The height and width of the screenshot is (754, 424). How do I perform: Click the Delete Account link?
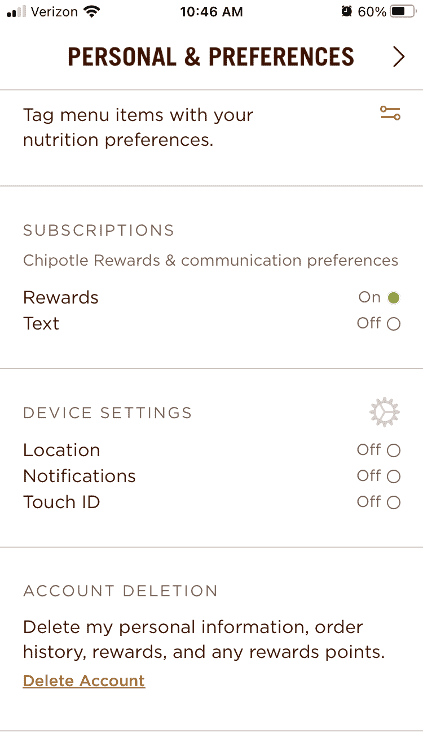pos(84,680)
